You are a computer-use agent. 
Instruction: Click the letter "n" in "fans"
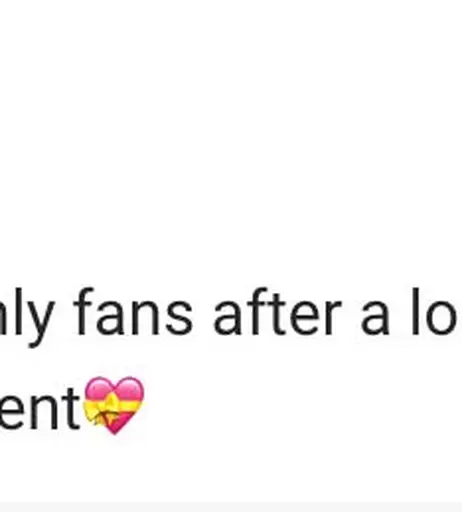pos(148,317)
